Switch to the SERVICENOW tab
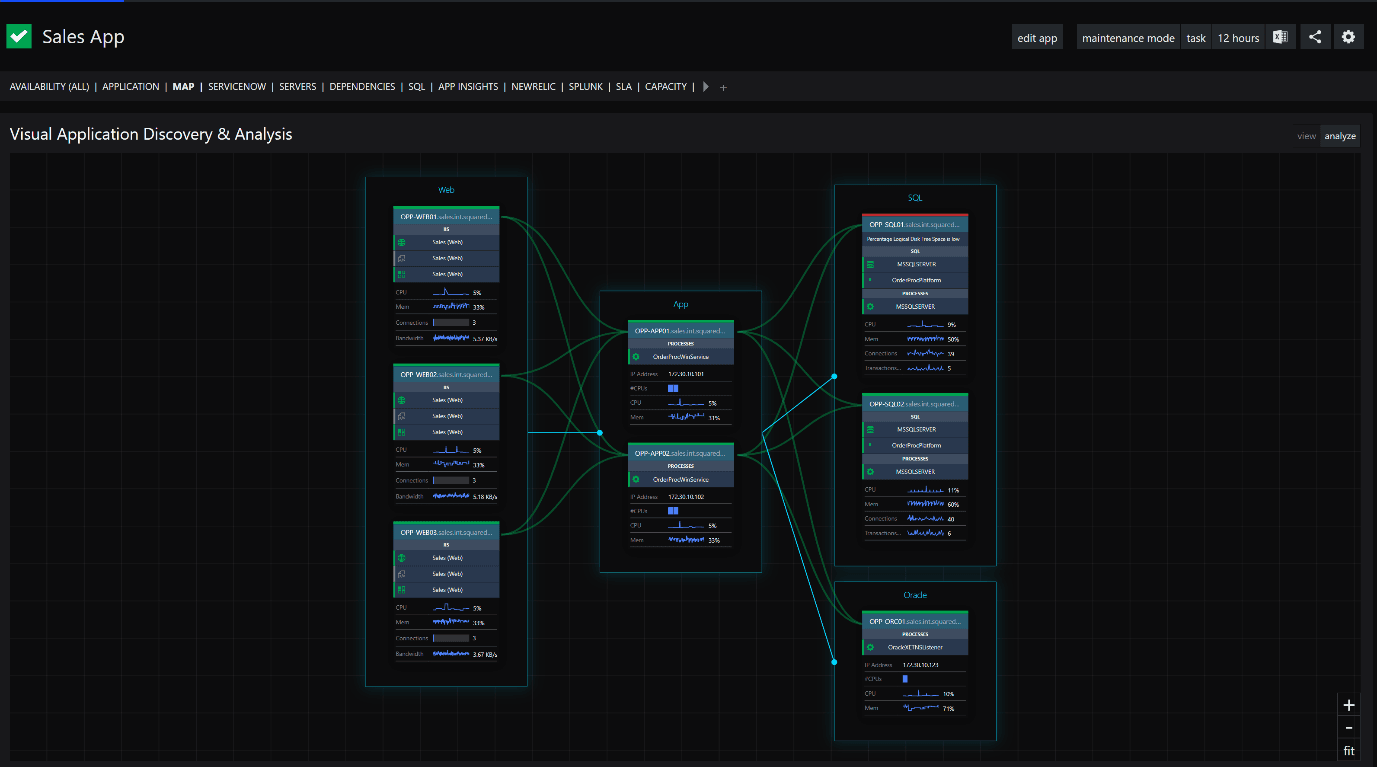 (237, 87)
